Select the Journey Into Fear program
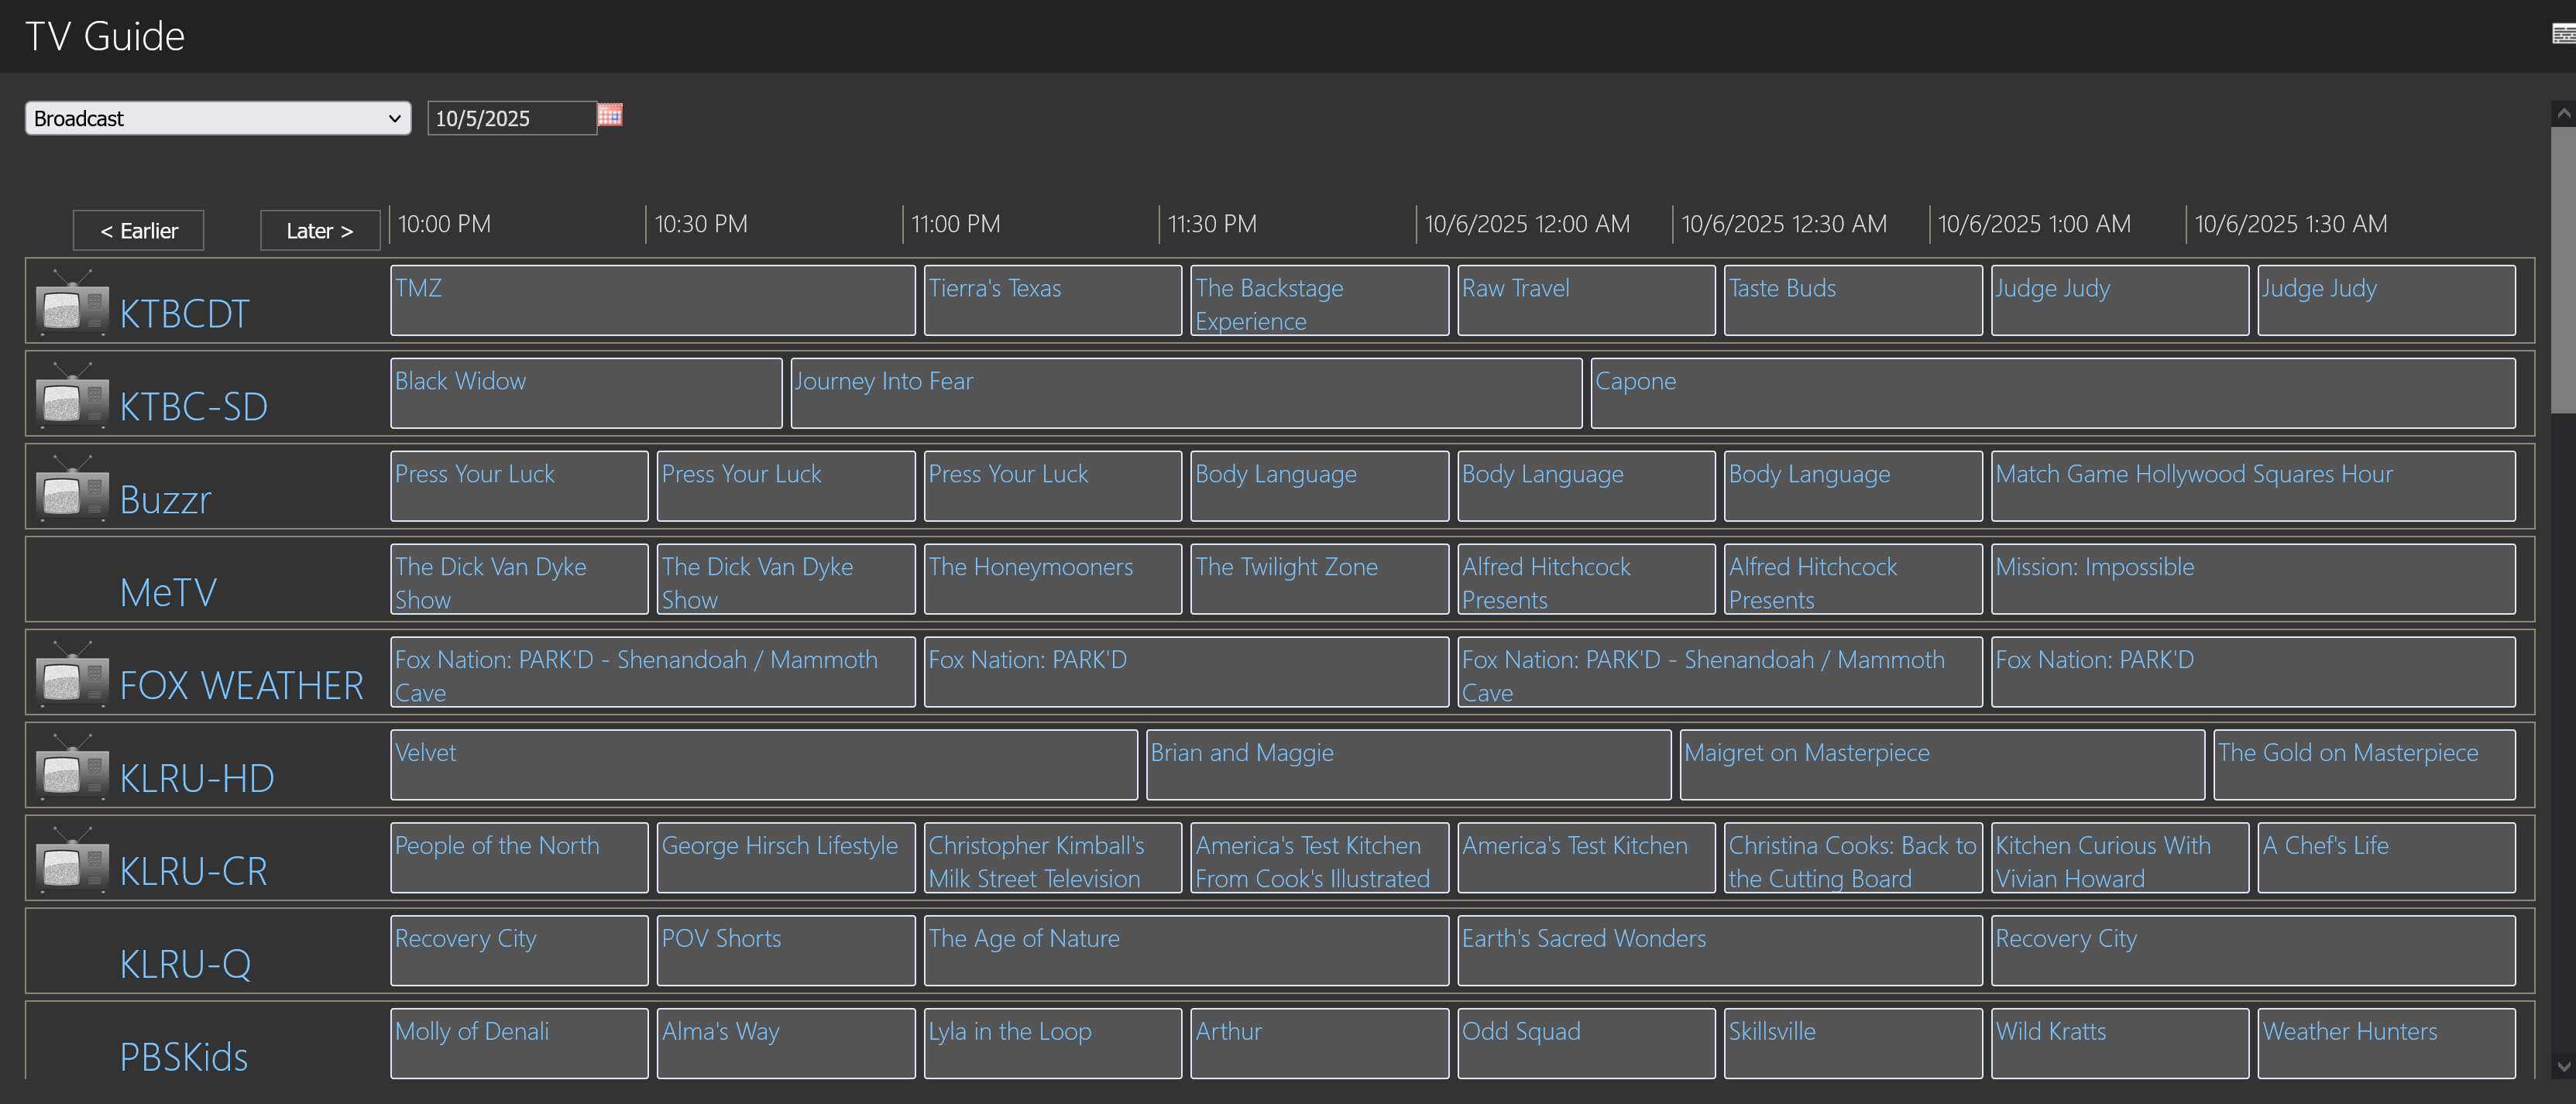Screen dimensions: 2576x1104 [x=1185, y=393]
